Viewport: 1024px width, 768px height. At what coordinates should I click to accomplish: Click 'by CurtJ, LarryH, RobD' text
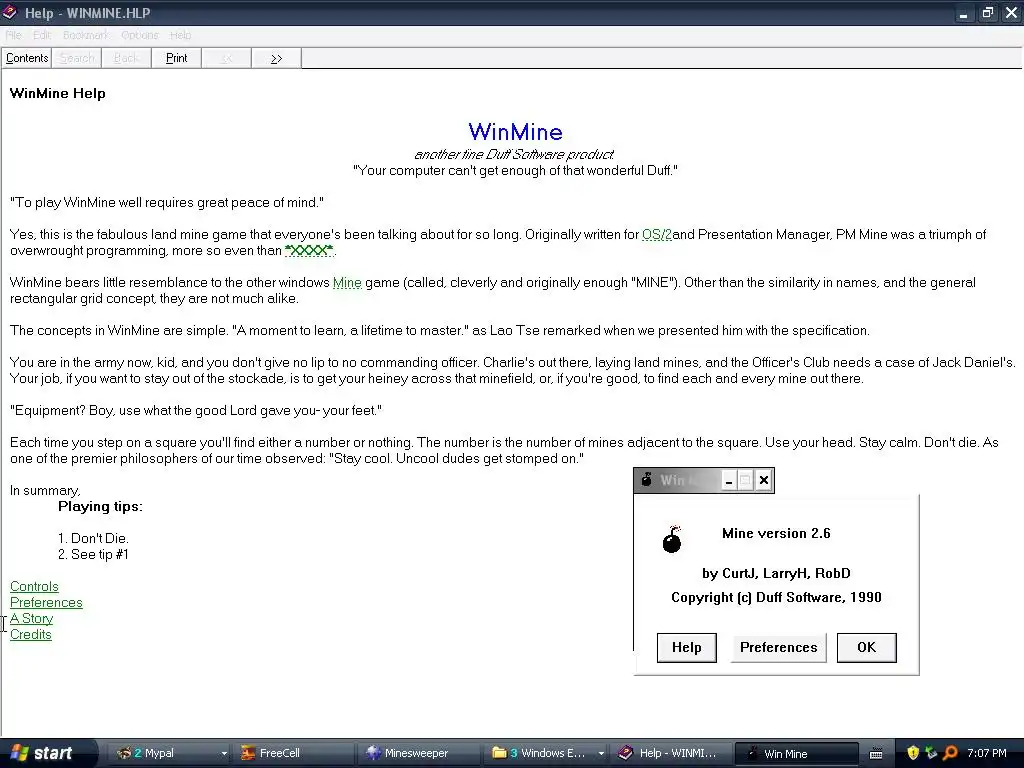(x=776, y=573)
